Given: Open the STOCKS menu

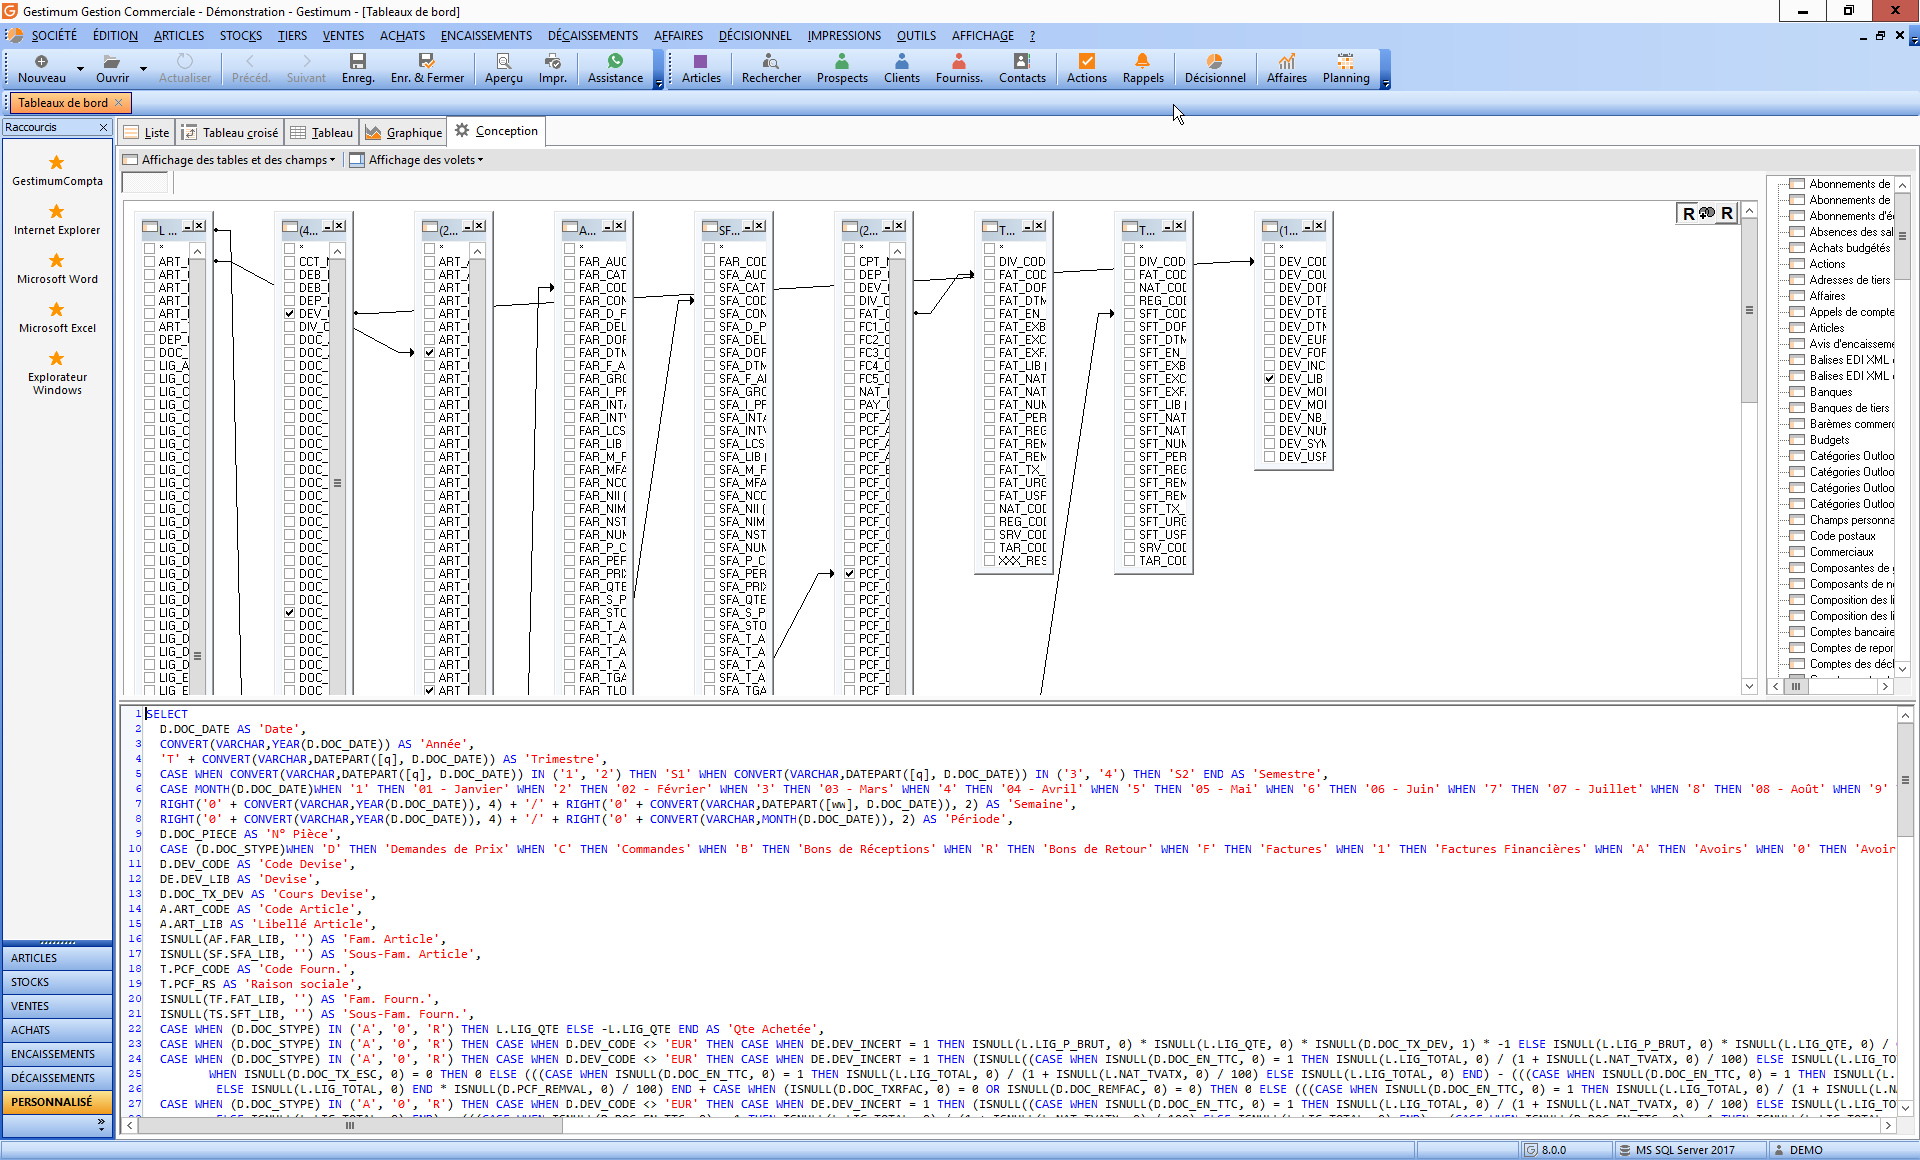Looking at the screenshot, I should pos(240,35).
